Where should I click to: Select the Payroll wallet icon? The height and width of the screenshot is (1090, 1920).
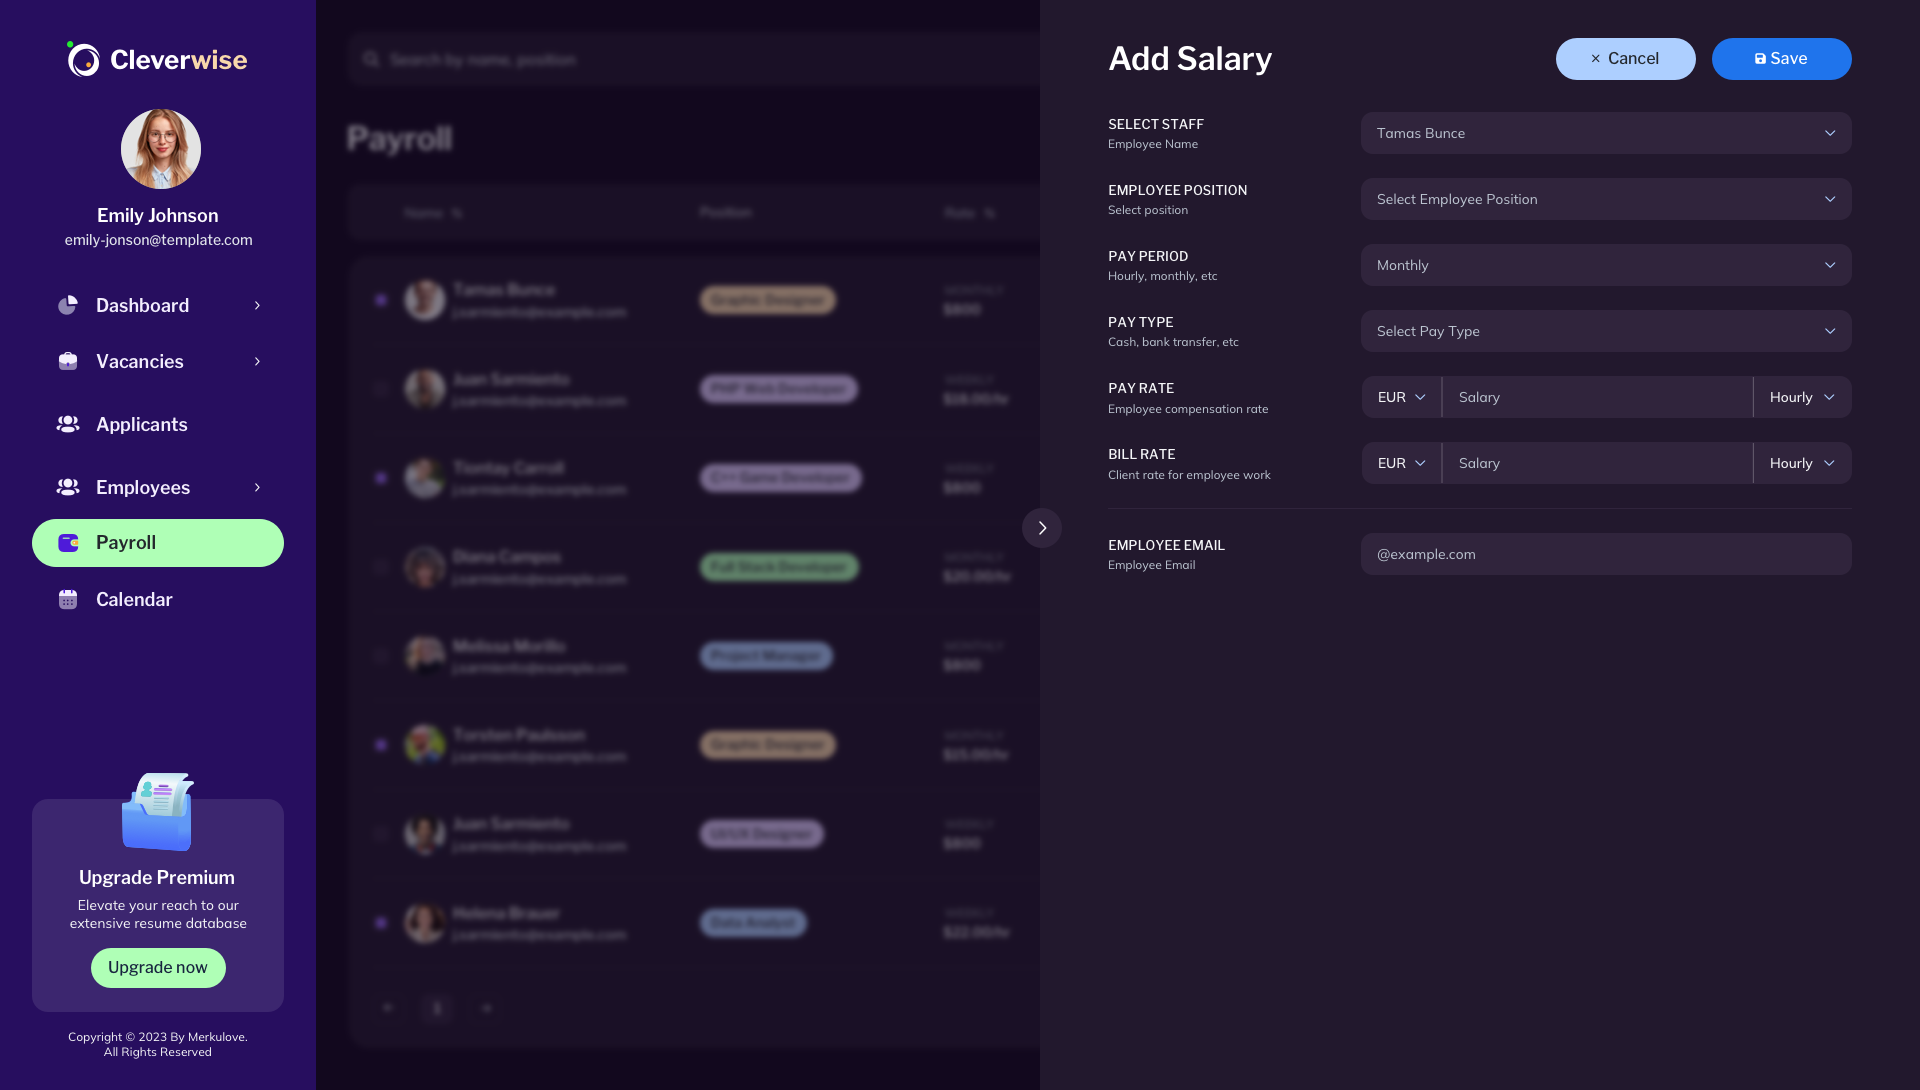67,543
